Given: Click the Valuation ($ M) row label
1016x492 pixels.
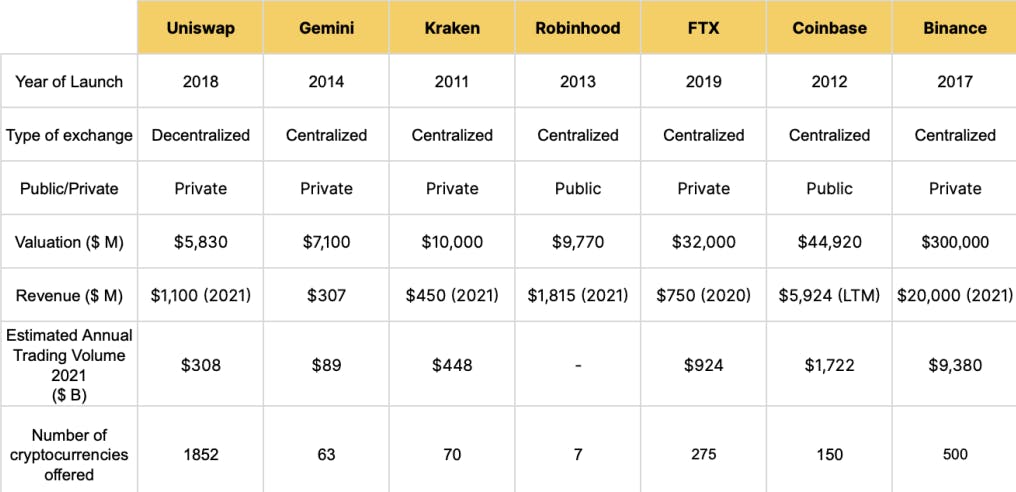Looking at the screenshot, I should [x=69, y=242].
